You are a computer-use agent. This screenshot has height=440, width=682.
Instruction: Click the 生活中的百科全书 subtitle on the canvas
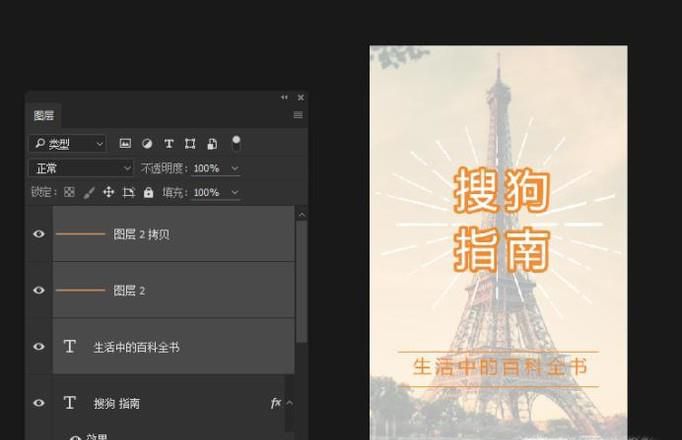[499, 367]
